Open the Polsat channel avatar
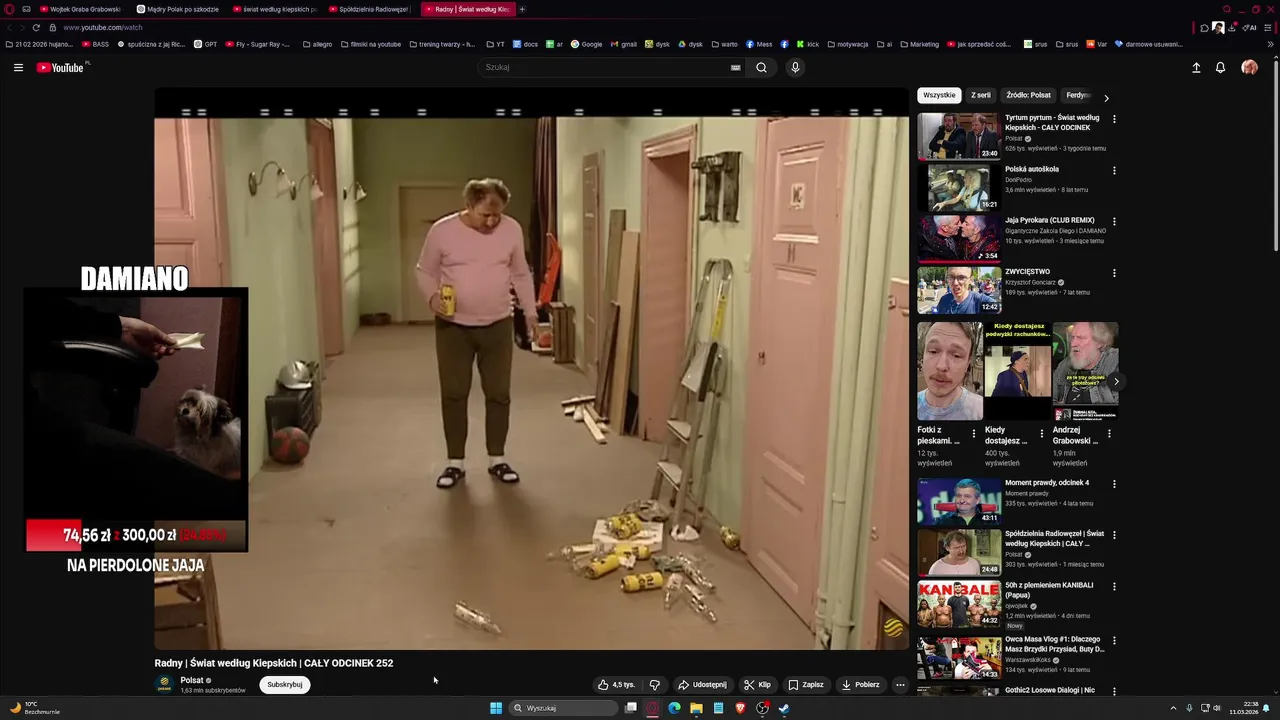The width and height of the screenshot is (1280, 720). click(165, 685)
